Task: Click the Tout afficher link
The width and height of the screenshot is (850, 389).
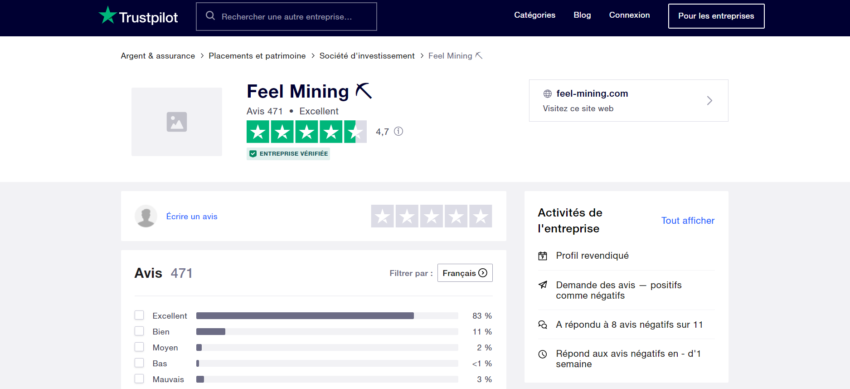Action: [x=688, y=221]
